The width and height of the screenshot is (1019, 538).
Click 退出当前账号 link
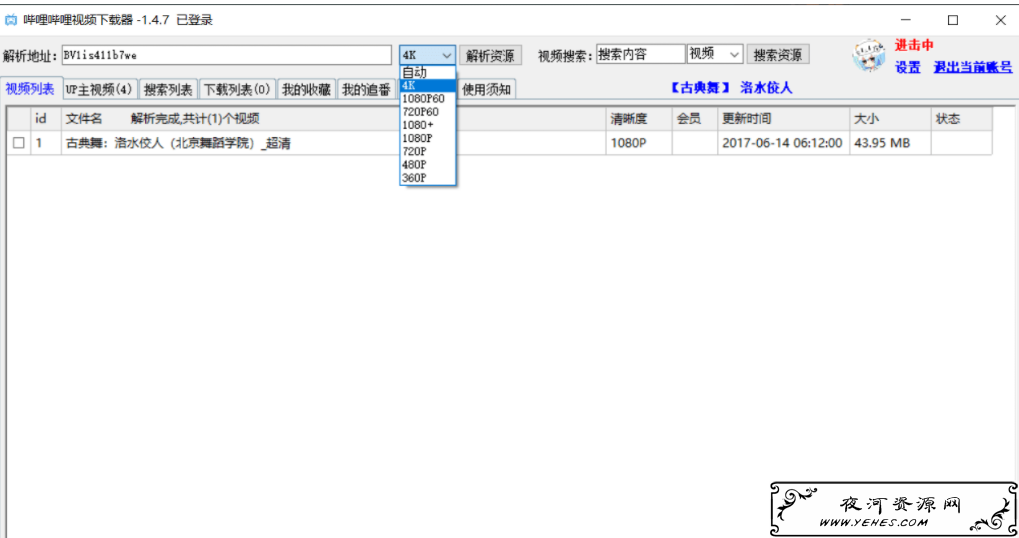click(973, 67)
